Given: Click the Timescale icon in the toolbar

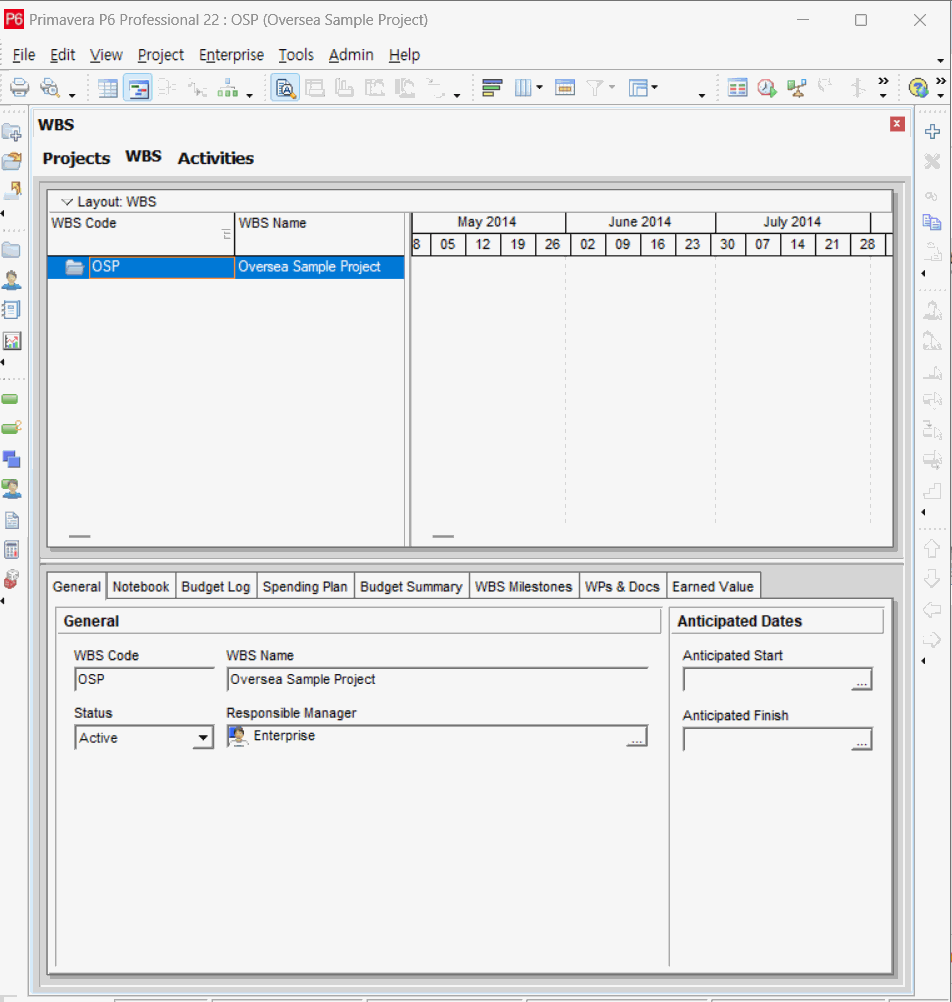Looking at the screenshot, I should [565, 88].
